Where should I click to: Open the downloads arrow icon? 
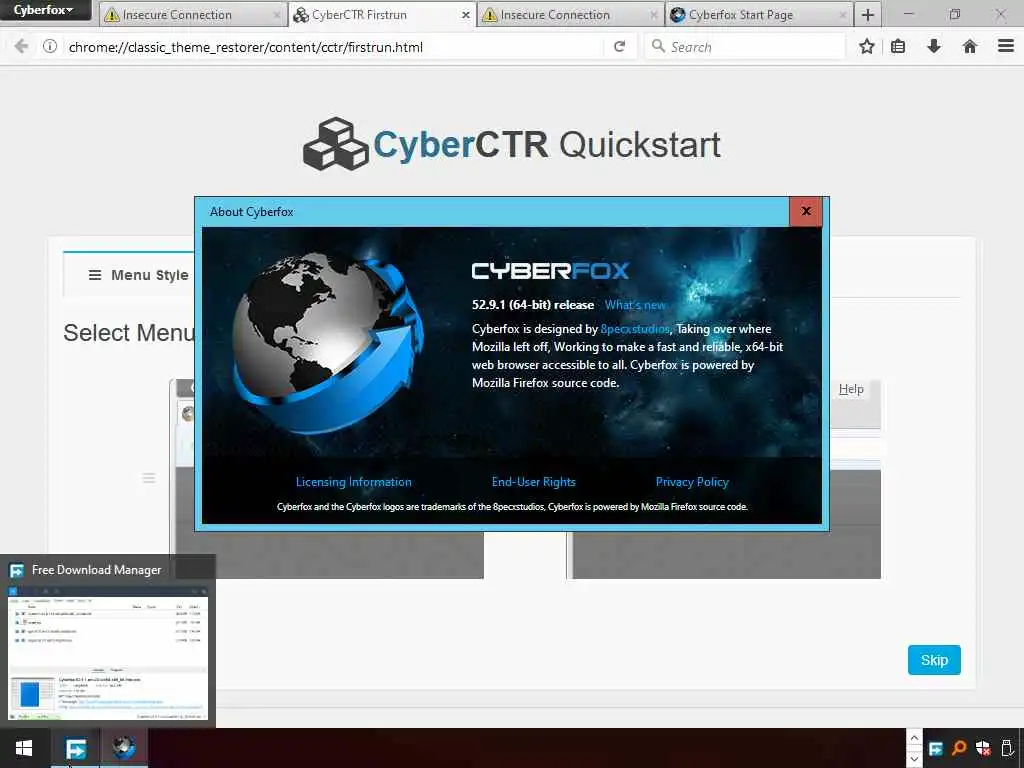pos(934,46)
